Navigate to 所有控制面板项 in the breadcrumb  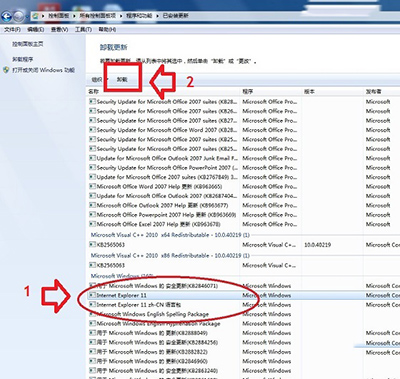98,16
